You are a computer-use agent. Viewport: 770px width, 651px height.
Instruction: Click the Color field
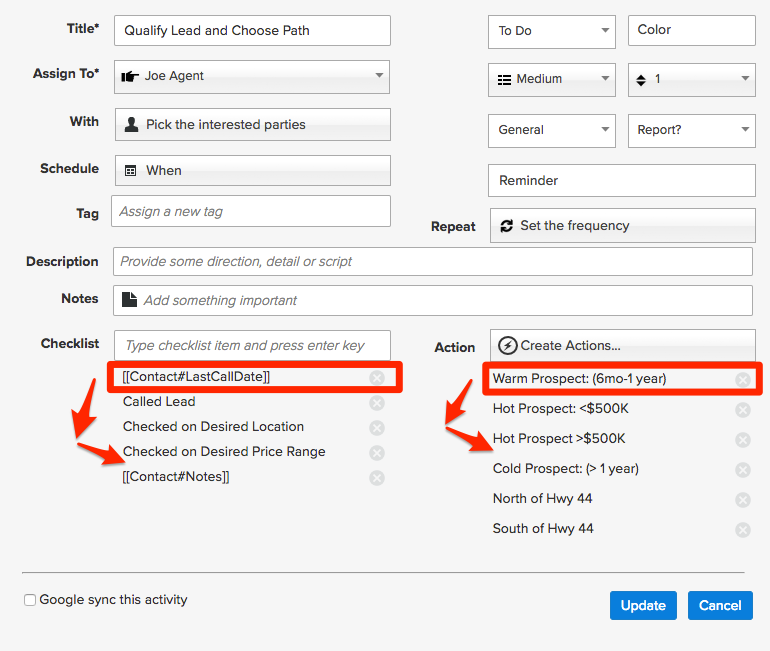coord(691,30)
